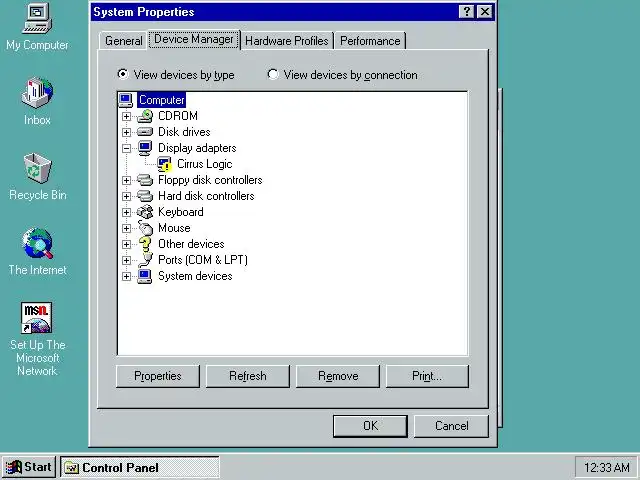Open the Start menu
The image size is (640, 480).
(x=29, y=467)
